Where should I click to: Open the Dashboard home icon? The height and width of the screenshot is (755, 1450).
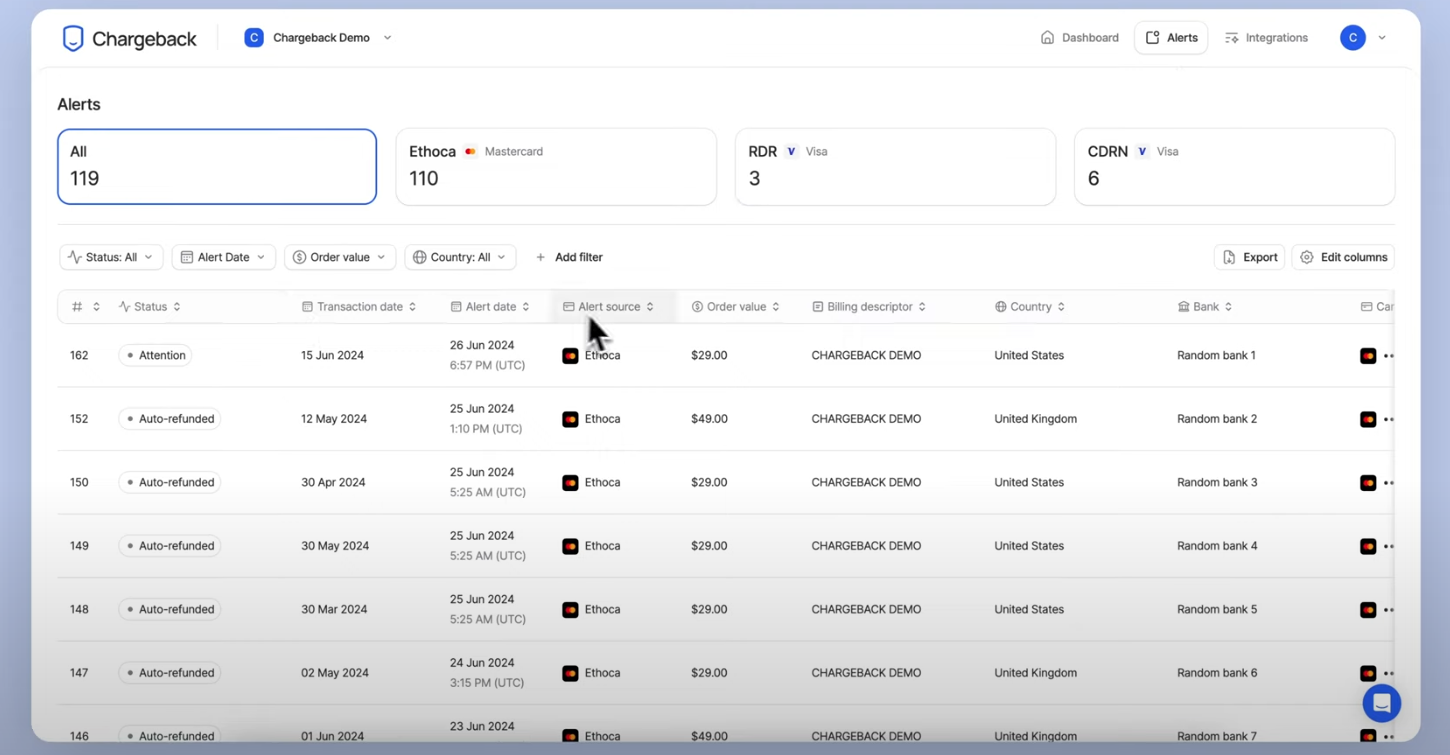pos(1045,37)
